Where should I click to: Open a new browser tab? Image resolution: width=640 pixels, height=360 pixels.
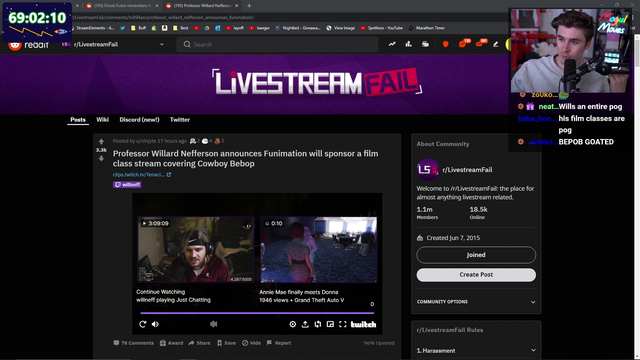(249, 6)
